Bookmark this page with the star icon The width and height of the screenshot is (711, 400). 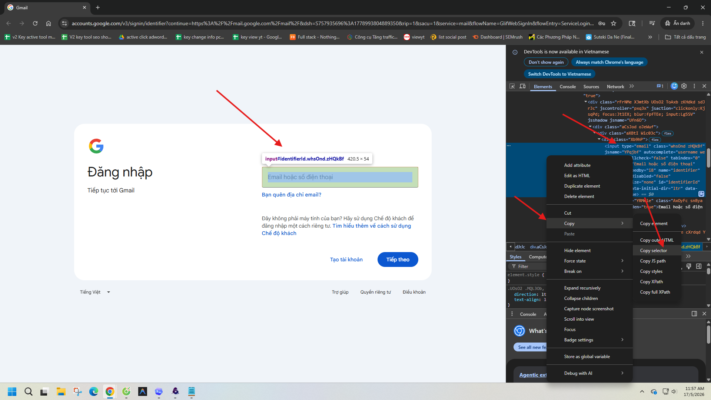point(614,23)
